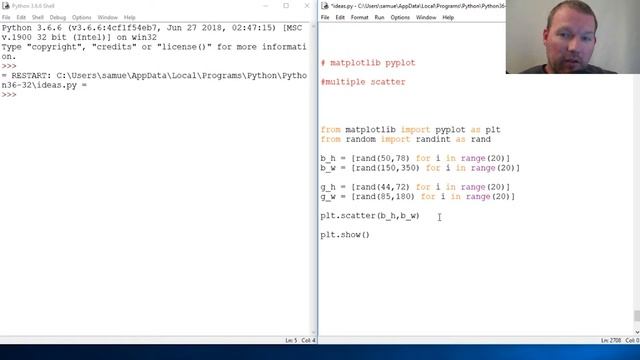The height and width of the screenshot is (360, 640).
Task: Open Debug menu in Python Shell window
Action: [58, 18]
